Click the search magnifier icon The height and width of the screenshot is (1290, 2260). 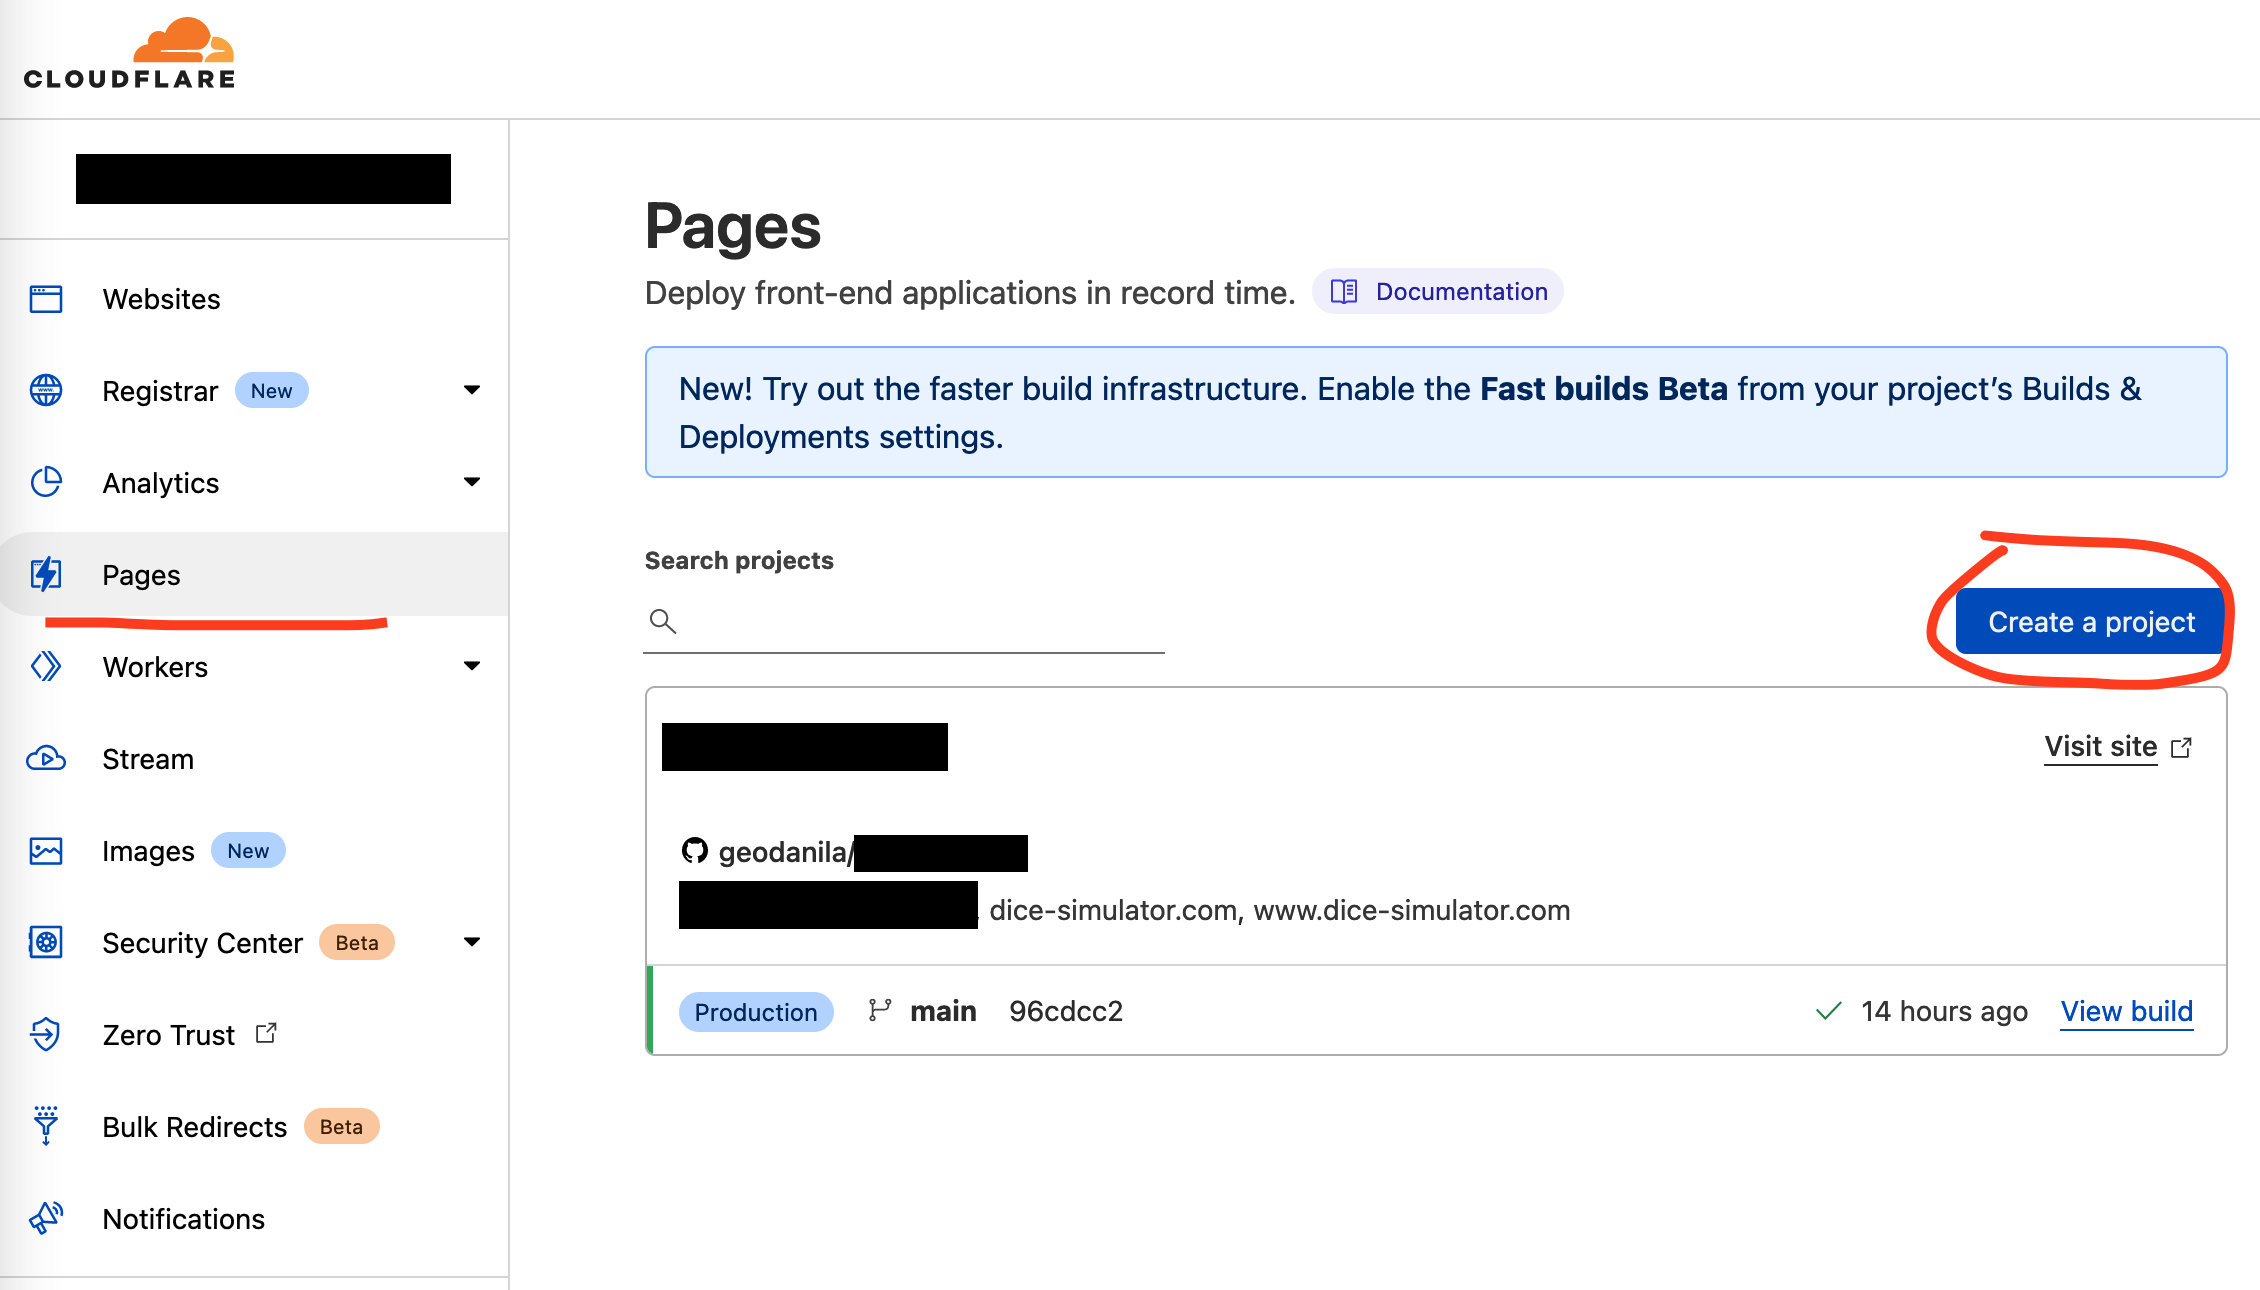coord(662,621)
